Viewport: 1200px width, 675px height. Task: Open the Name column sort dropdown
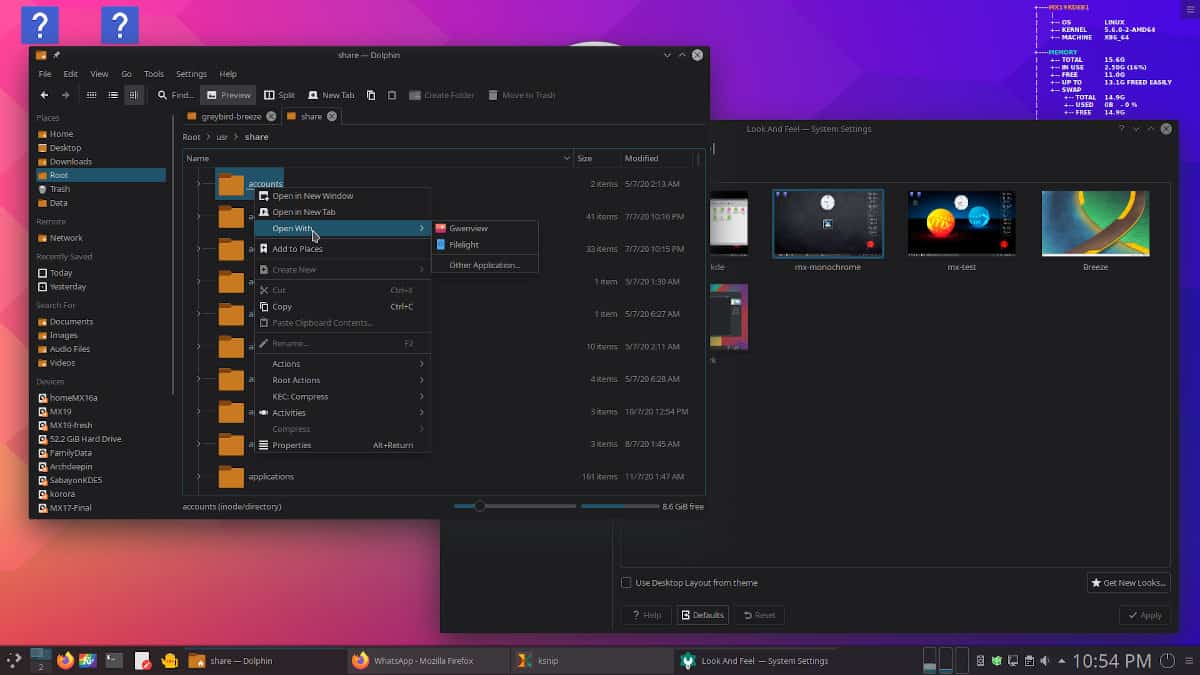tap(566, 157)
